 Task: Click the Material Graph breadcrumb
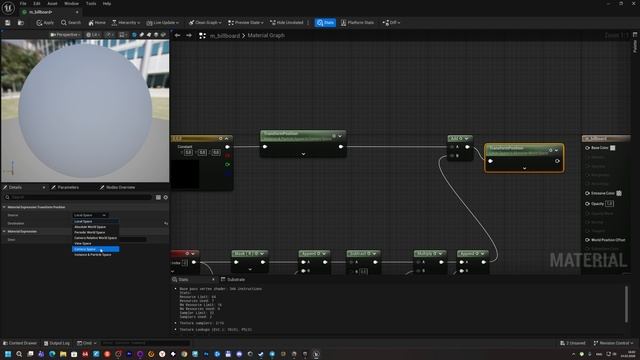point(266,36)
